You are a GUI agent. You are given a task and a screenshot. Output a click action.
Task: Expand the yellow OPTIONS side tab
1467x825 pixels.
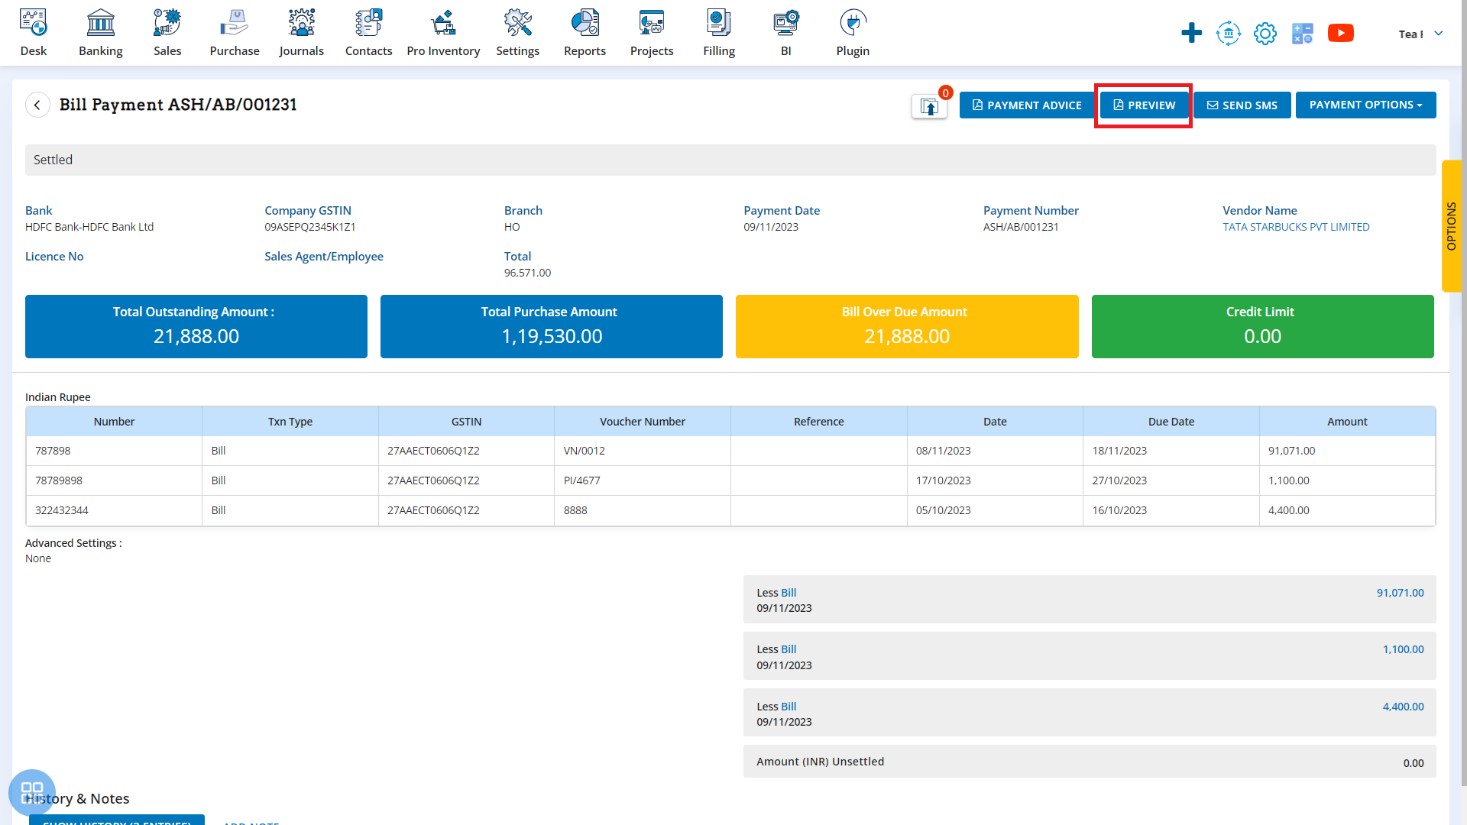click(1451, 226)
